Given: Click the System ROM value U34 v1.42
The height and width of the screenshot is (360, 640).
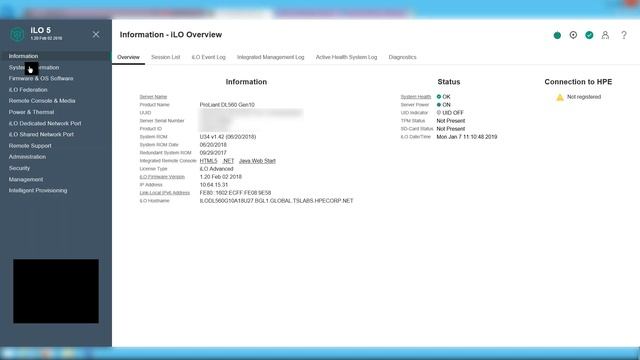Looking at the screenshot, I should pyautogui.click(x=228, y=137).
